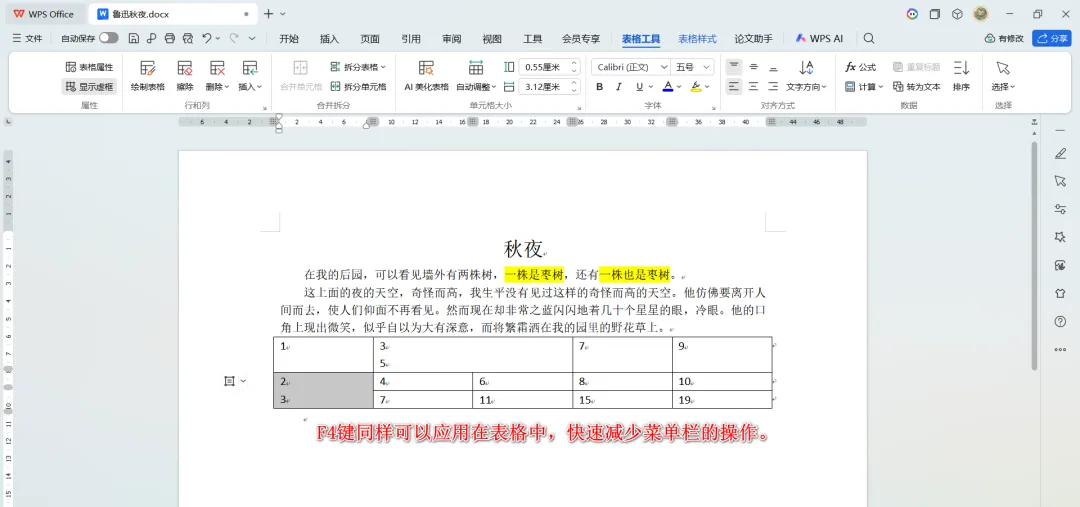Center cell text horizontally

click(x=754, y=87)
